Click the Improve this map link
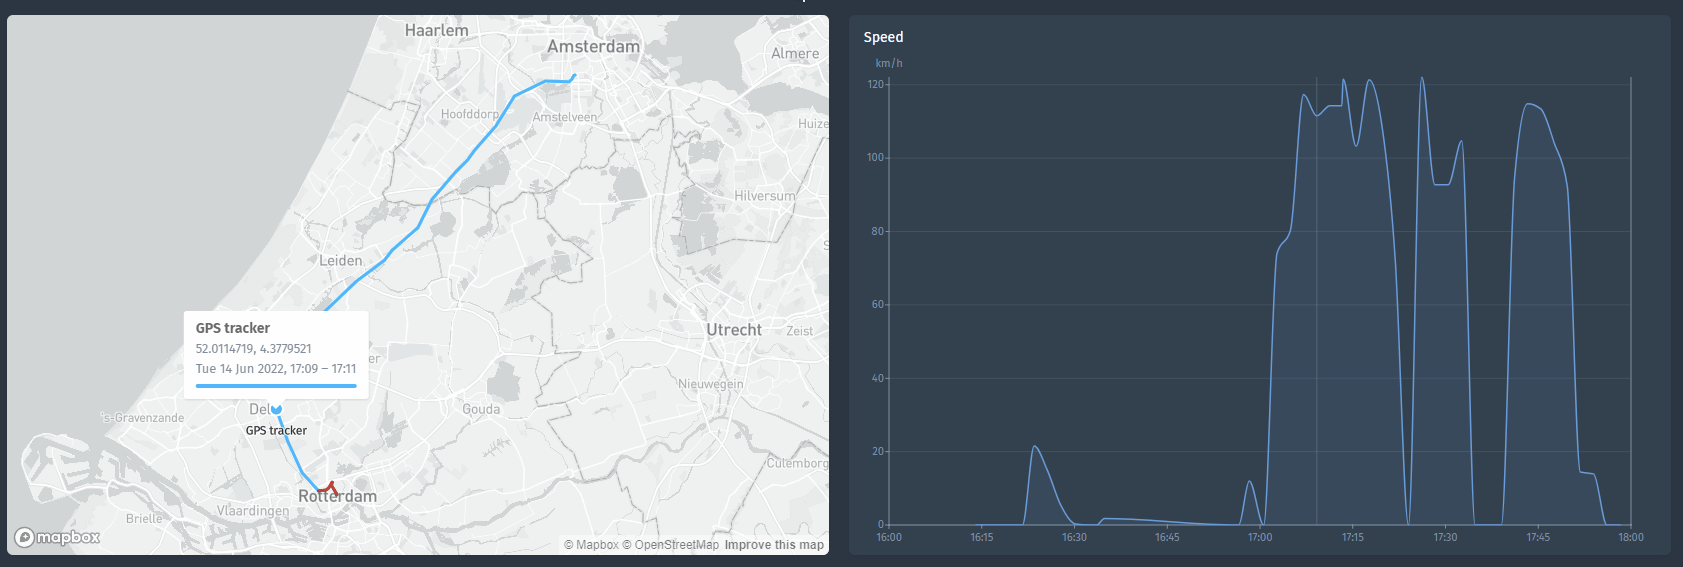Image resolution: width=1683 pixels, height=567 pixels. click(774, 545)
